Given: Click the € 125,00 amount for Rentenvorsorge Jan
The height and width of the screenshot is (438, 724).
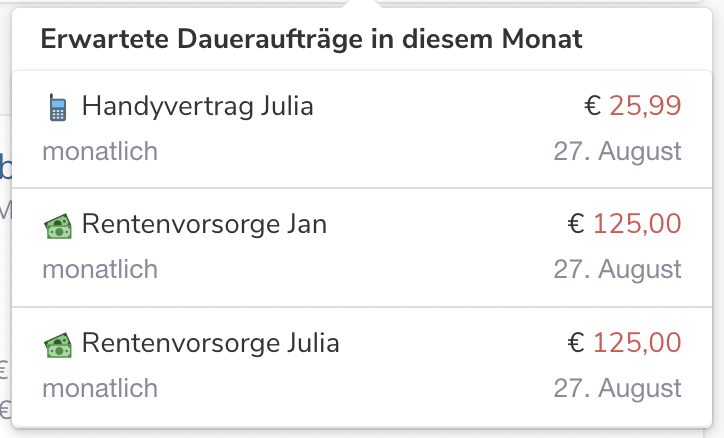Looking at the screenshot, I should click(624, 224).
